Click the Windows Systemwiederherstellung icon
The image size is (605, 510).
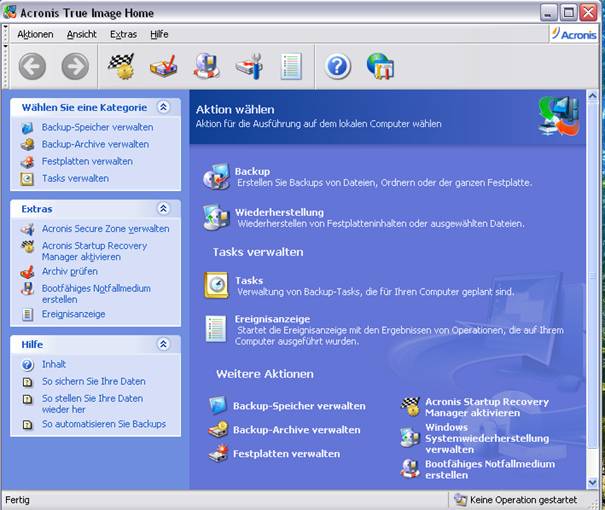pyautogui.click(x=410, y=438)
